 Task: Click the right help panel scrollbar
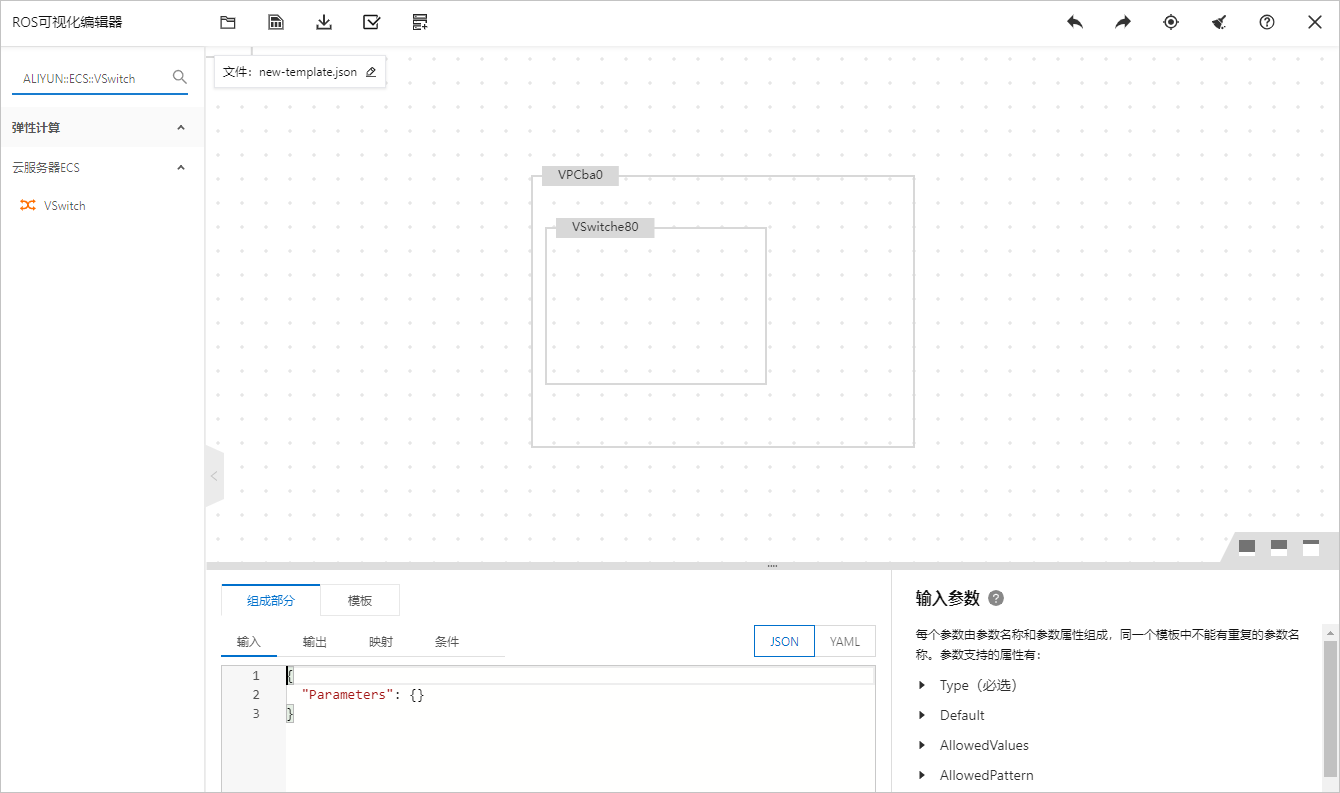1330,710
